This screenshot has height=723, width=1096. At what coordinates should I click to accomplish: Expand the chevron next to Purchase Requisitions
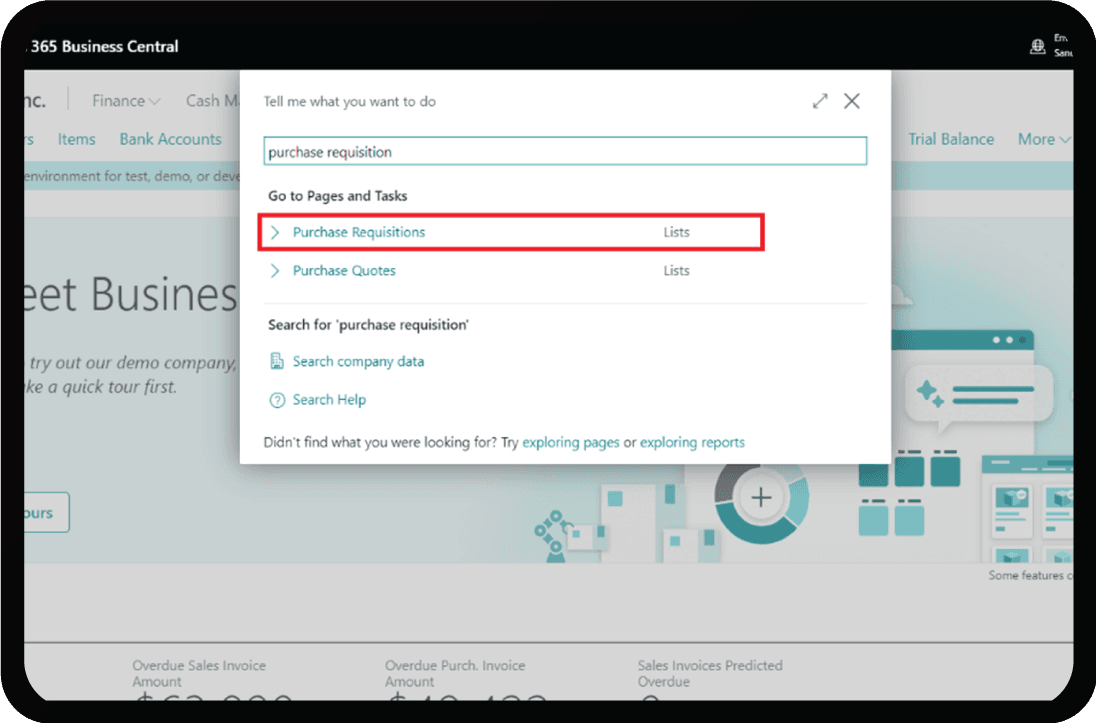[274, 231]
